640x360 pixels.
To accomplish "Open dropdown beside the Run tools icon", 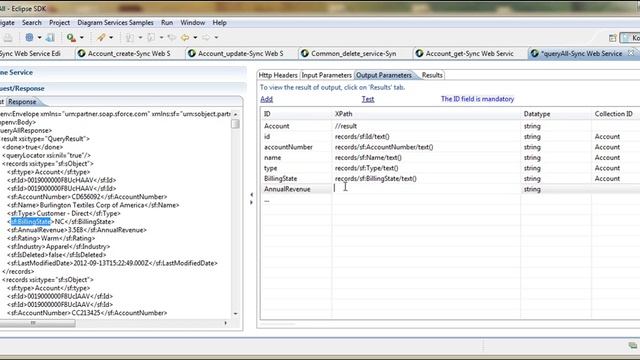I will point(82,38).
